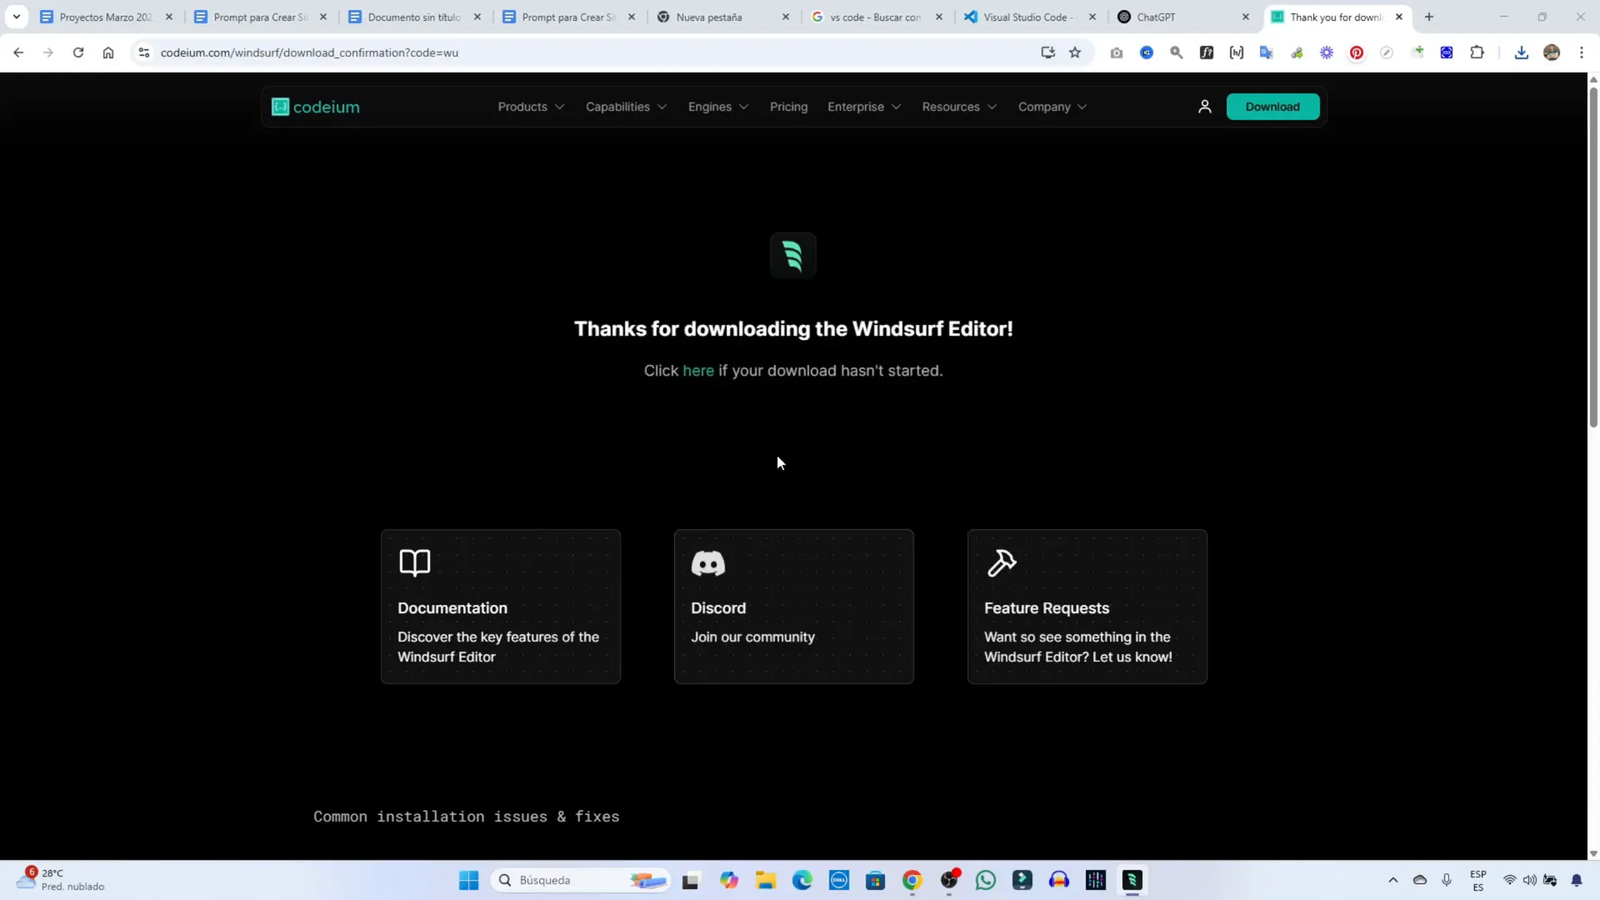Click 'here' to restart the download
This screenshot has width=1600, height=900.
698,370
